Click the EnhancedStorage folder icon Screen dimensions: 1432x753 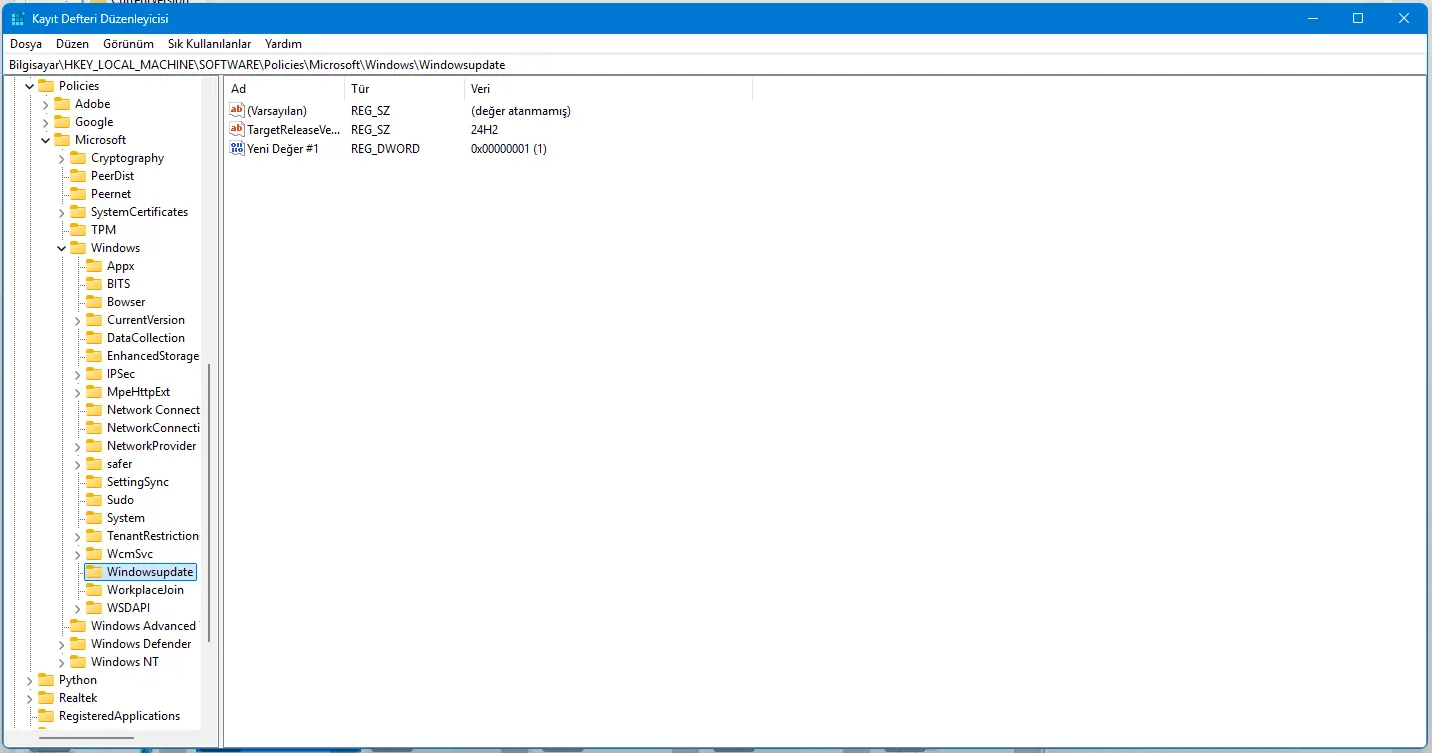[x=94, y=356]
